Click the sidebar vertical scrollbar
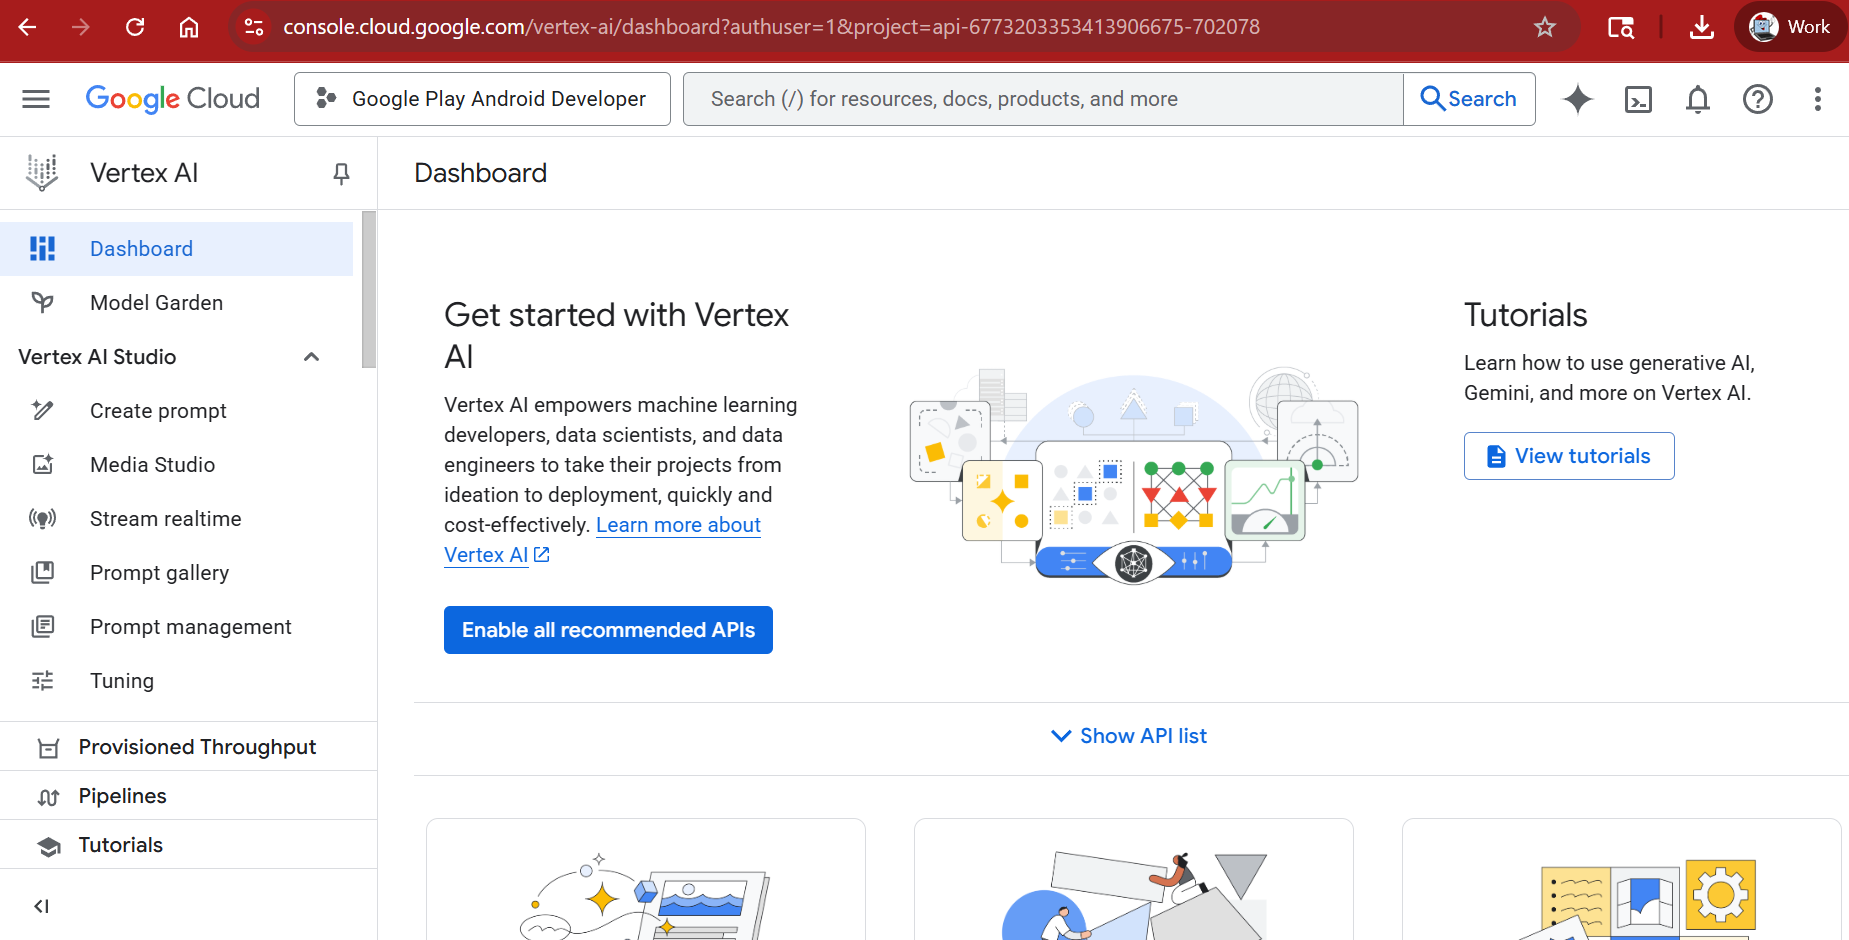Viewport: 1849px width, 940px height. click(369, 290)
